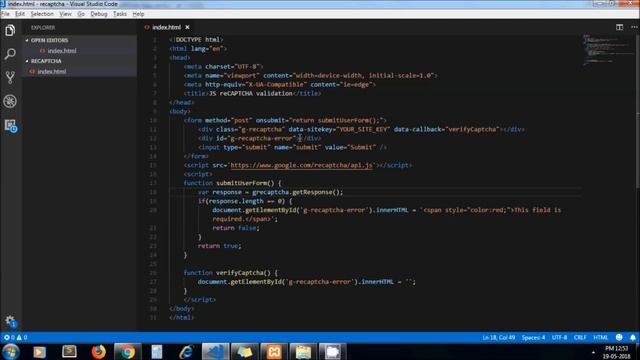Click 'return false;' on line 21
The width and height of the screenshot is (640, 360).
click(x=236, y=228)
